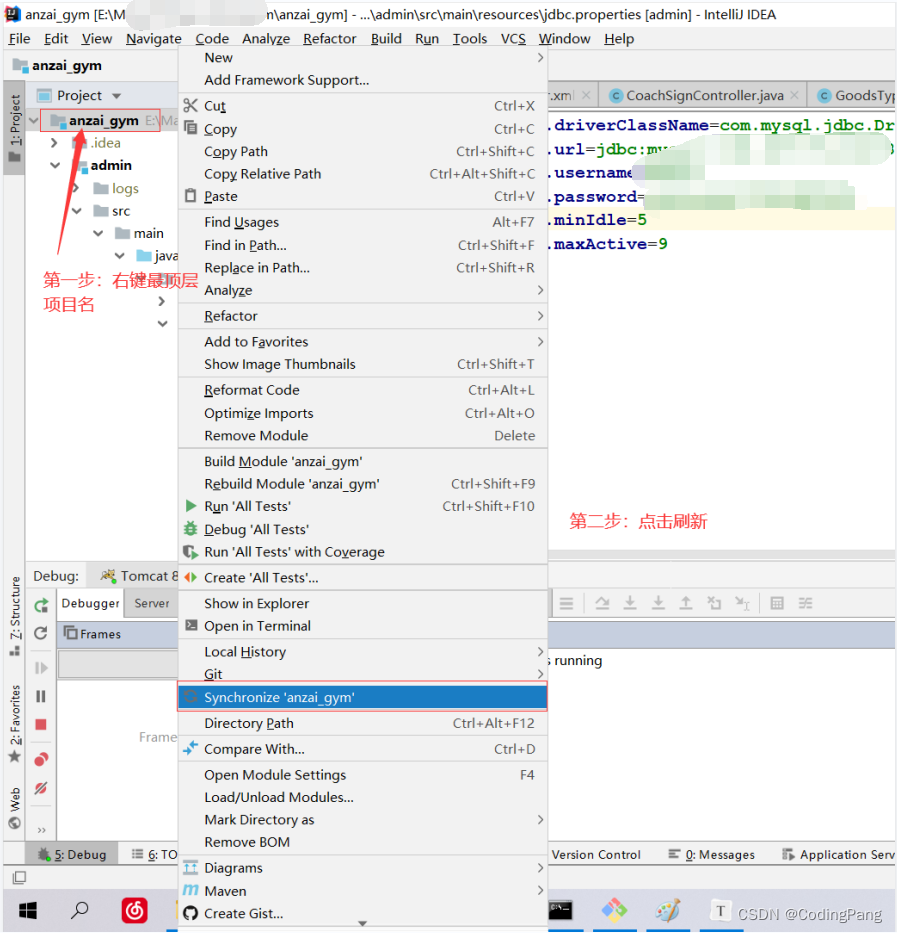Click the green Run 'All Tests' arrow icon
897x933 pixels.
190,506
